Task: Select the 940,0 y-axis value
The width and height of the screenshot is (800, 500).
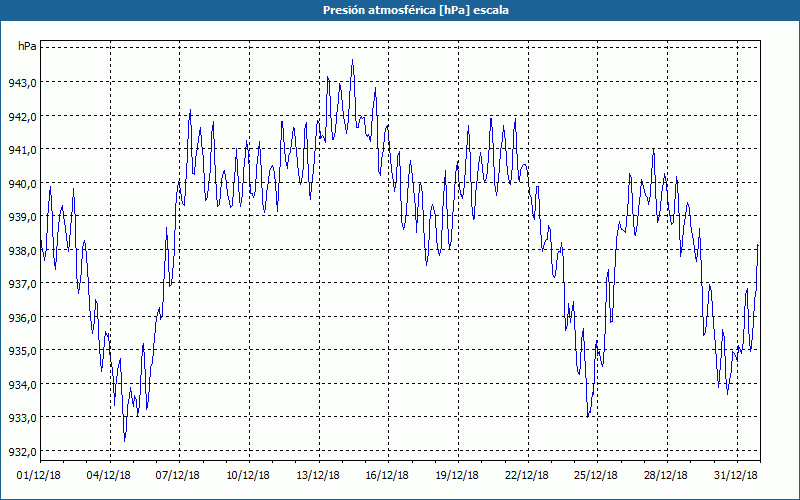Action: coord(22,184)
